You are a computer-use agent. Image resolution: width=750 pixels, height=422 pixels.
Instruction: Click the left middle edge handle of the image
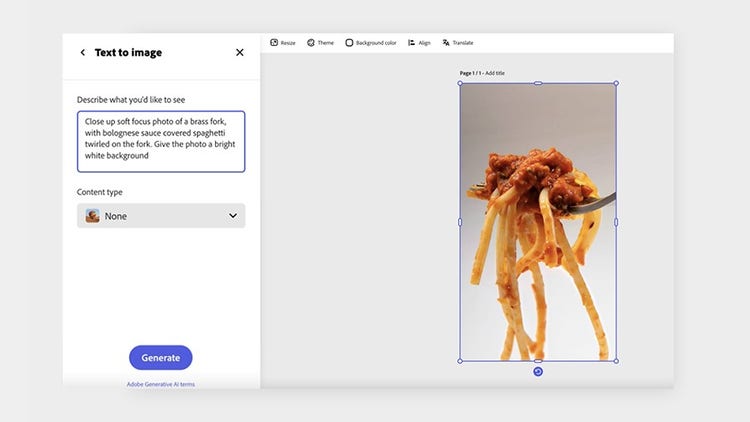point(460,222)
